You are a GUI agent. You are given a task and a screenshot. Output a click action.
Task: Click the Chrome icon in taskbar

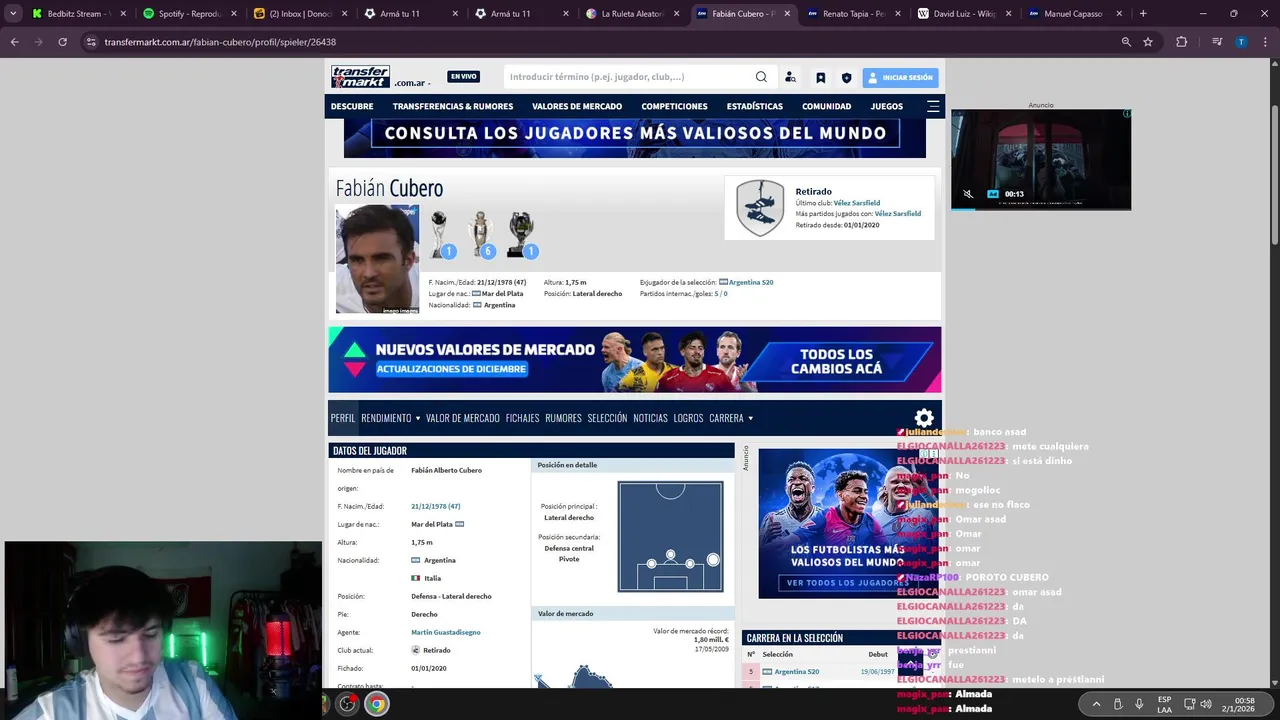point(376,704)
